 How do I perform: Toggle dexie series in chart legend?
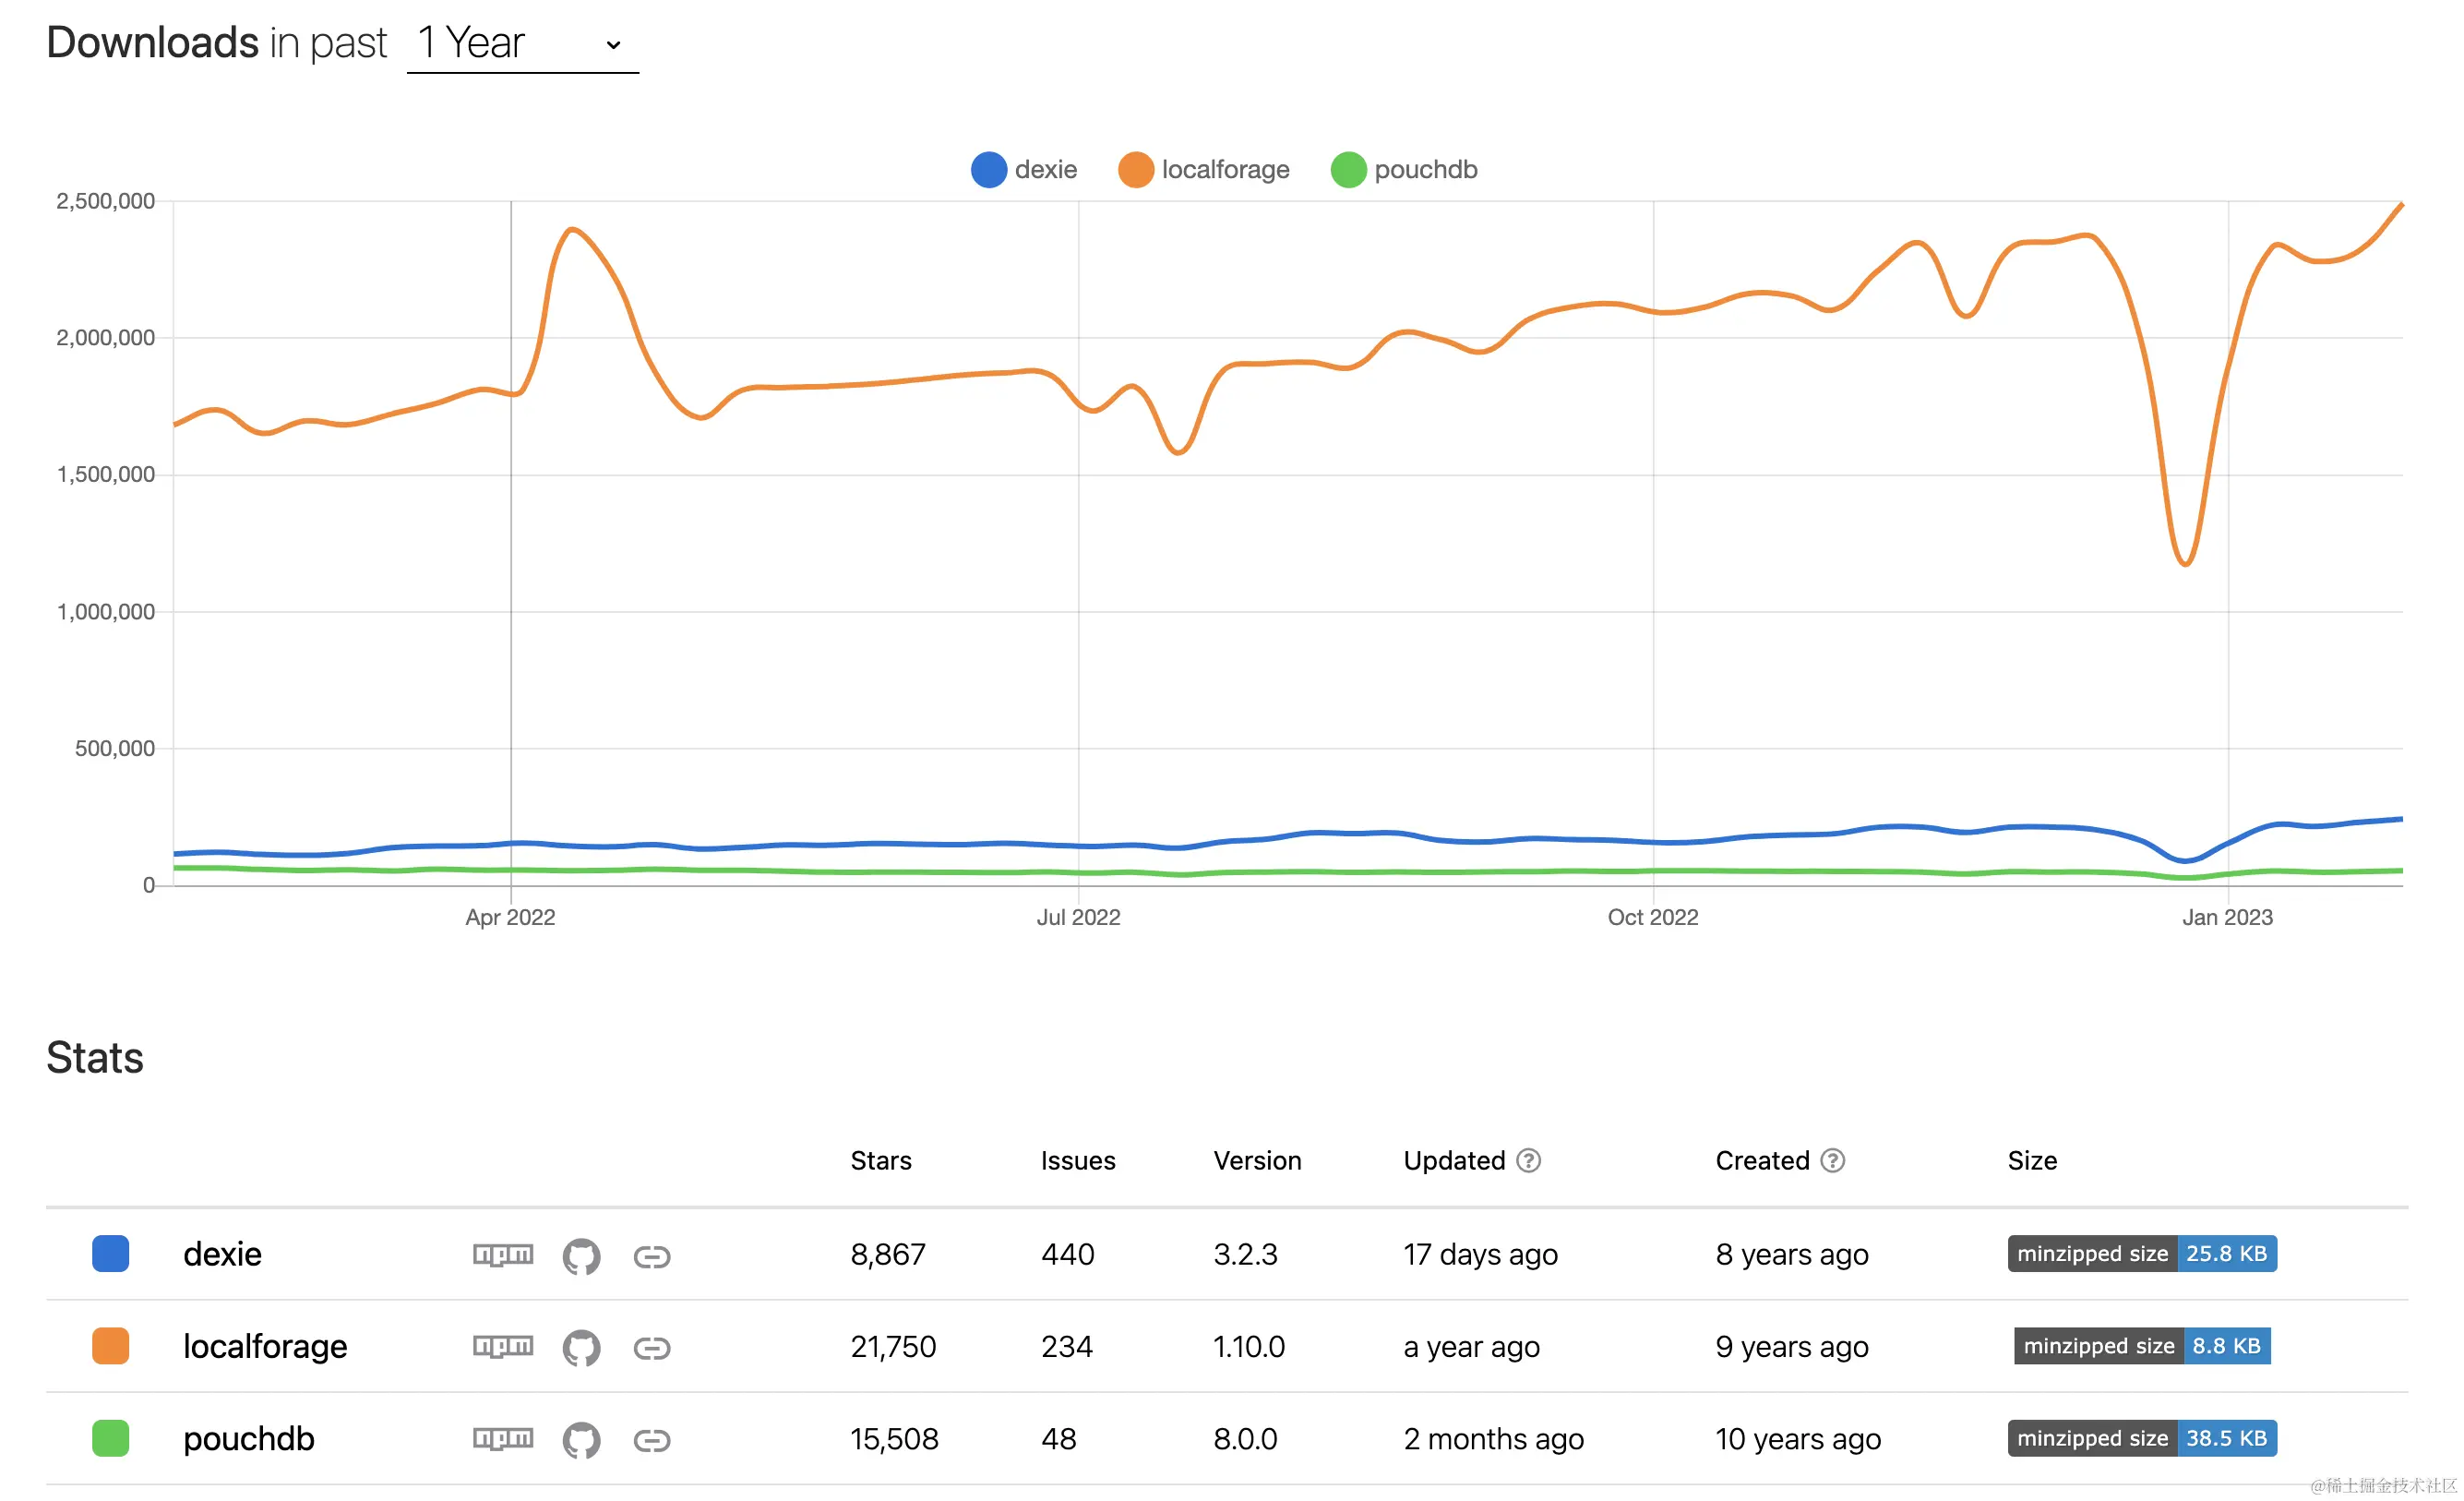[1024, 170]
